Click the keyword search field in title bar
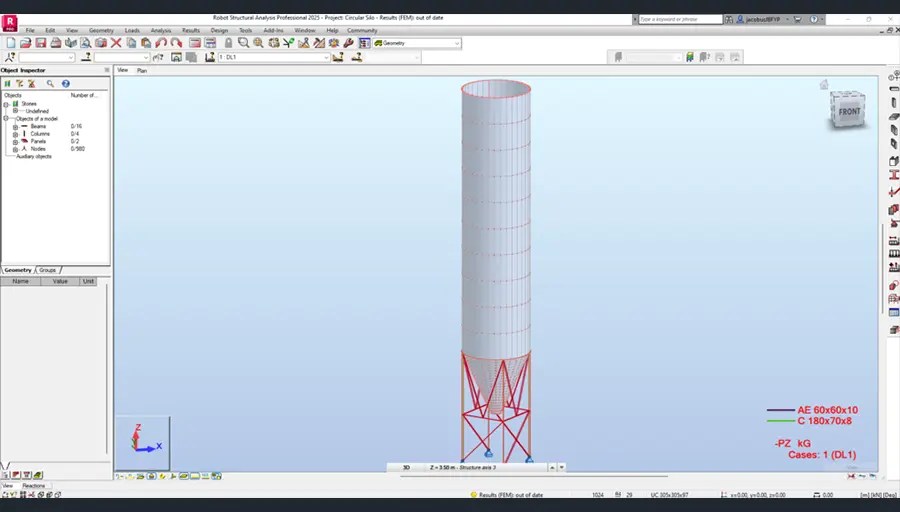The image size is (900, 512). [x=680, y=19]
